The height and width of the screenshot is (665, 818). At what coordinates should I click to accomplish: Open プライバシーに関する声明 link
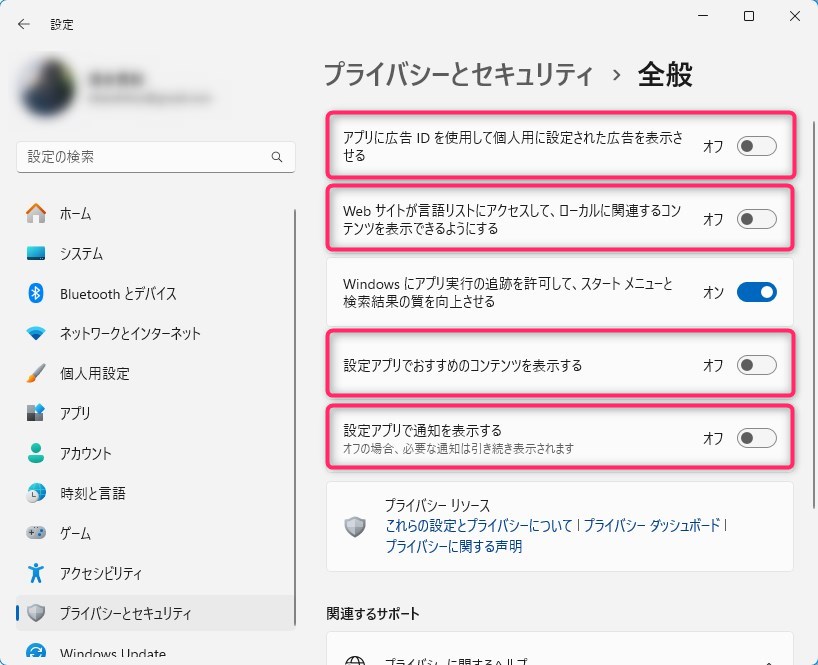tap(453, 547)
